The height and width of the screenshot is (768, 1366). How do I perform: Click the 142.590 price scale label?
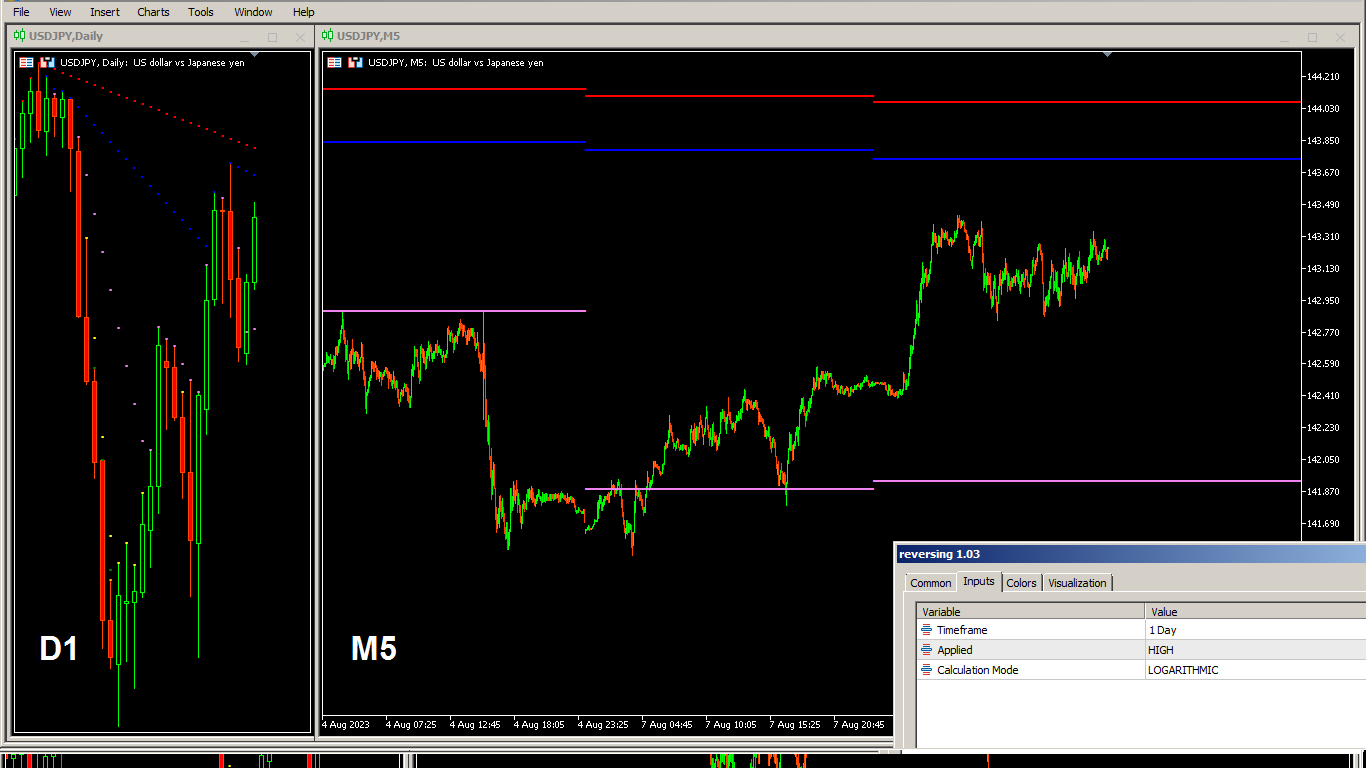click(1323, 364)
